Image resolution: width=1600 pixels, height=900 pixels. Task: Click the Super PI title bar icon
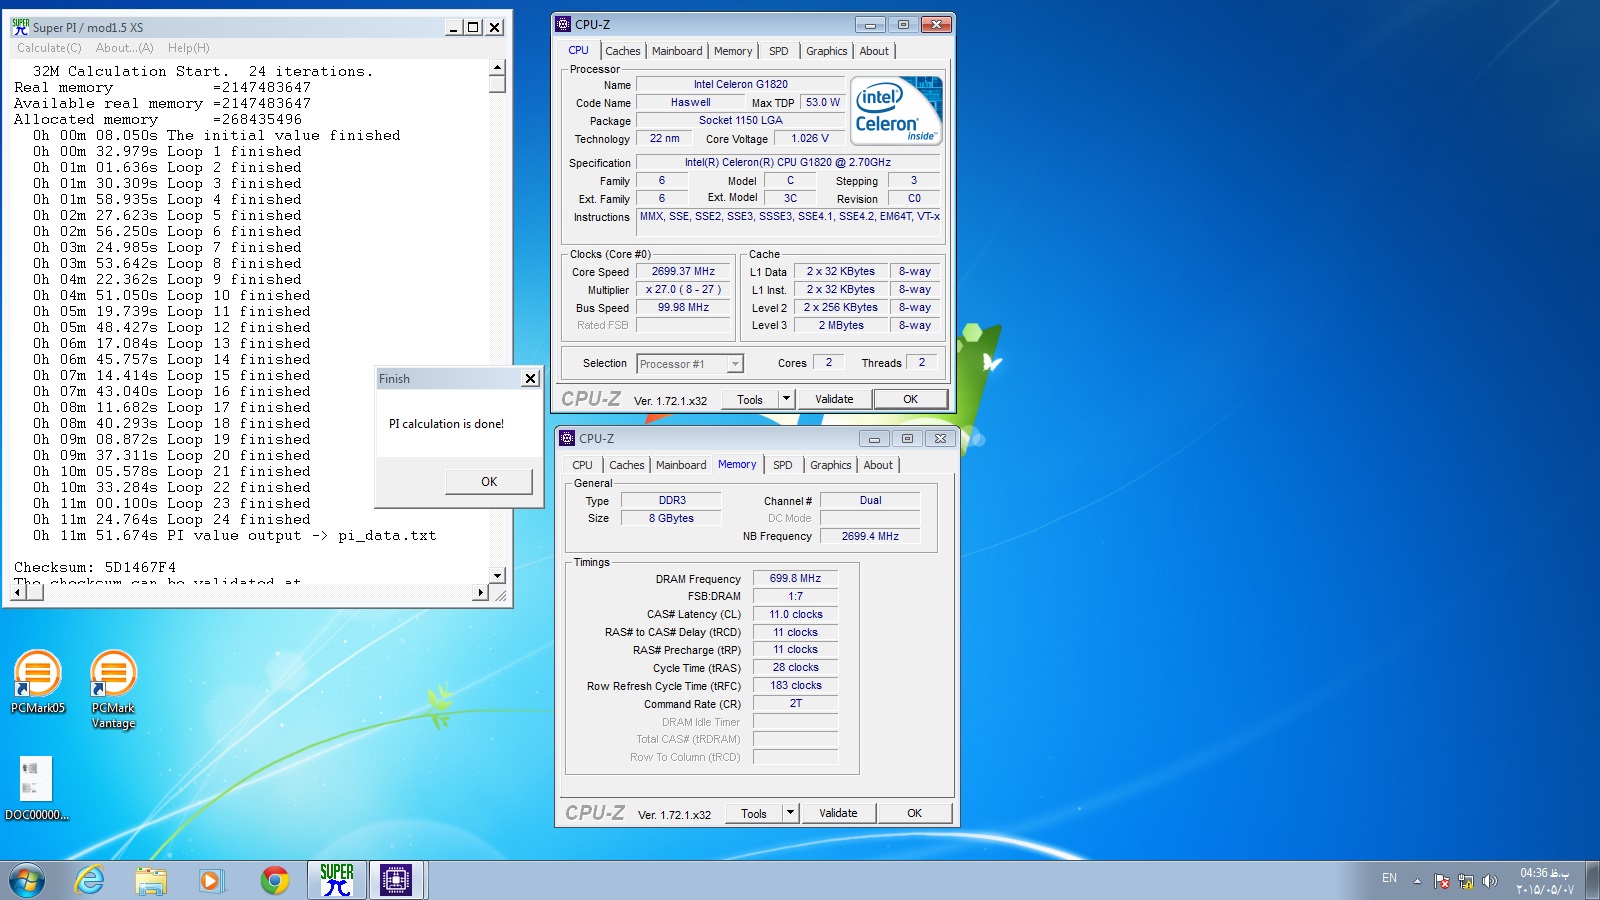(20, 27)
